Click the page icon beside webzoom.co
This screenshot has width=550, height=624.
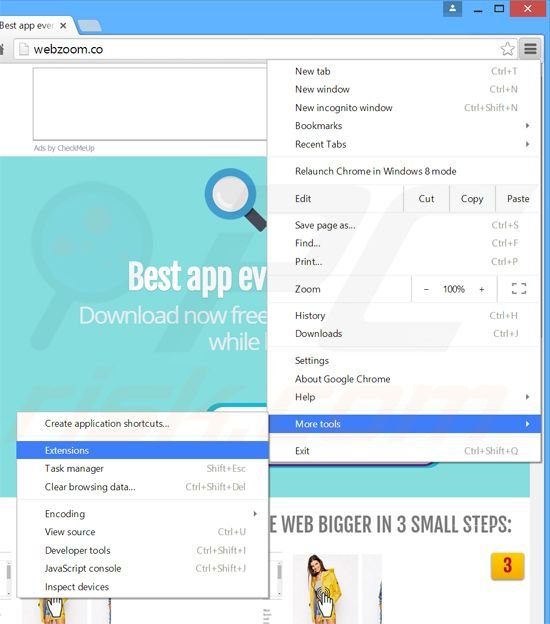click(x=24, y=49)
